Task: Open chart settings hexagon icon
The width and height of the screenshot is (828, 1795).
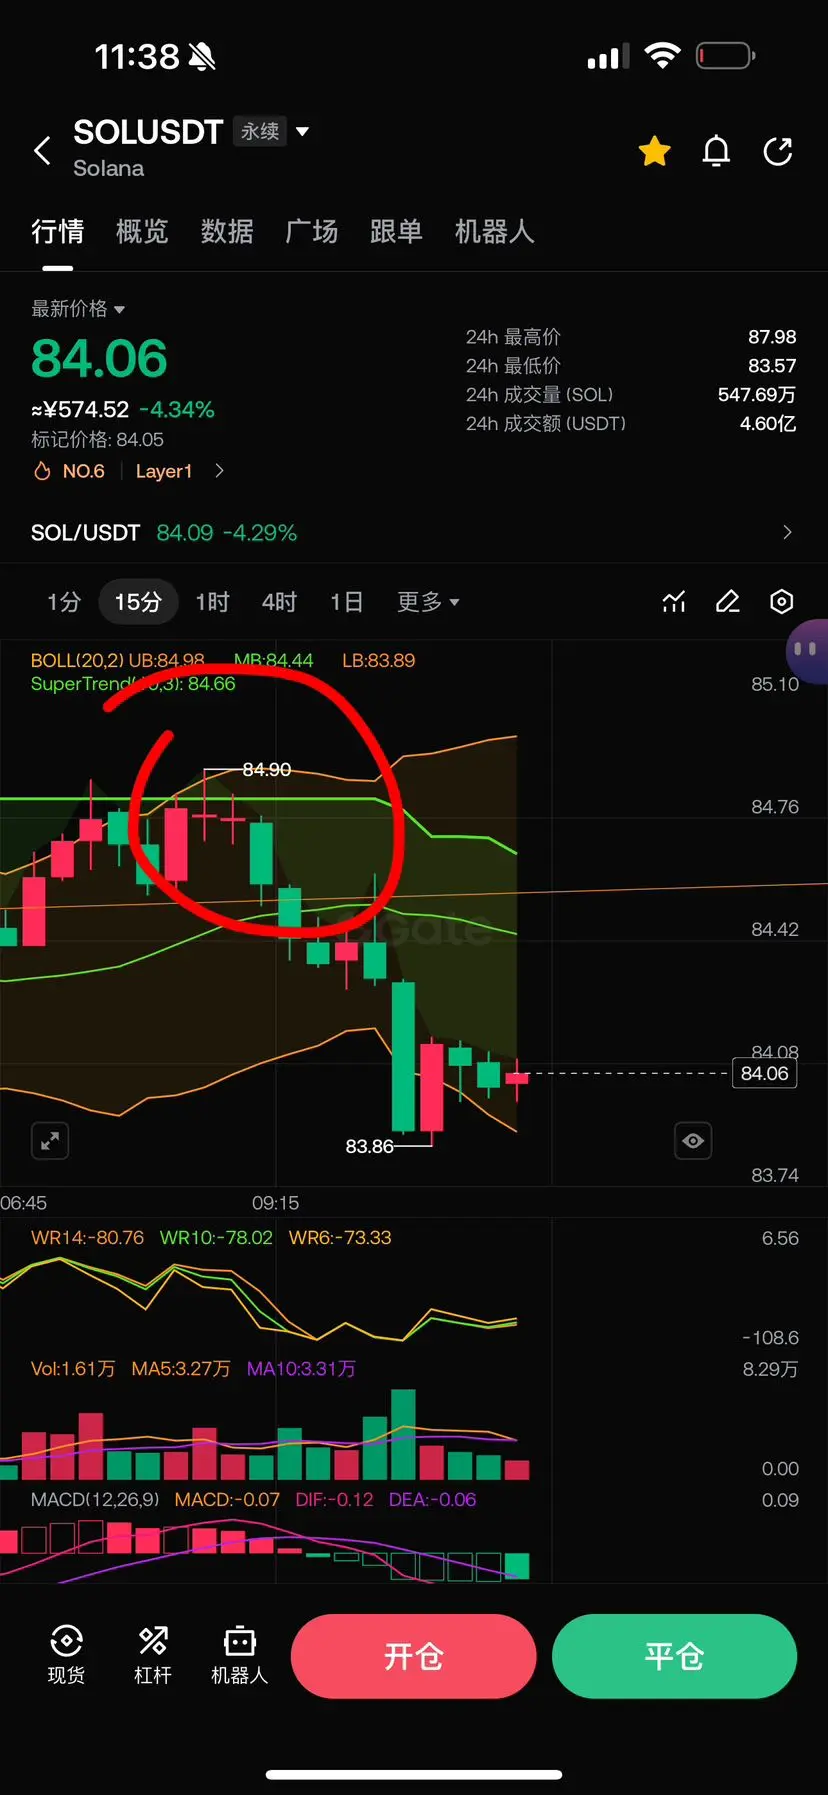Action: click(x=782, y=601)
